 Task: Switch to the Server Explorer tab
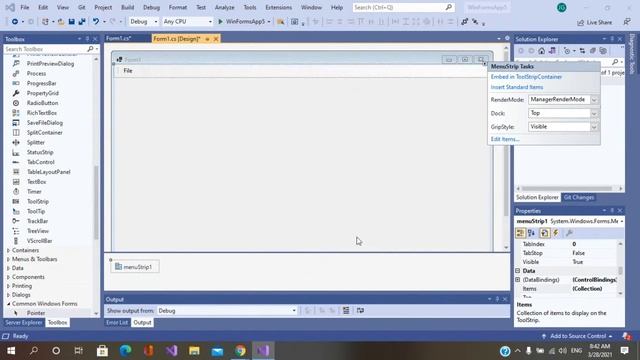click(24, 322)
